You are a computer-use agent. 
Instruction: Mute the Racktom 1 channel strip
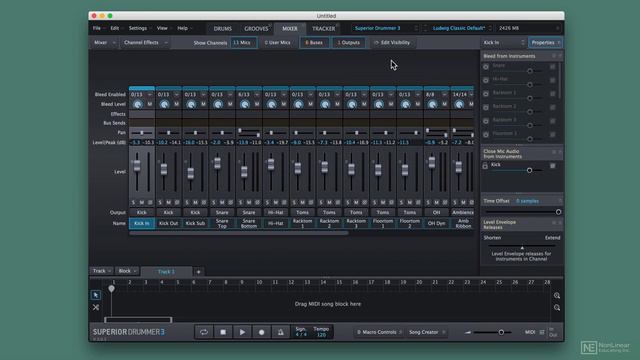point(302,202)
